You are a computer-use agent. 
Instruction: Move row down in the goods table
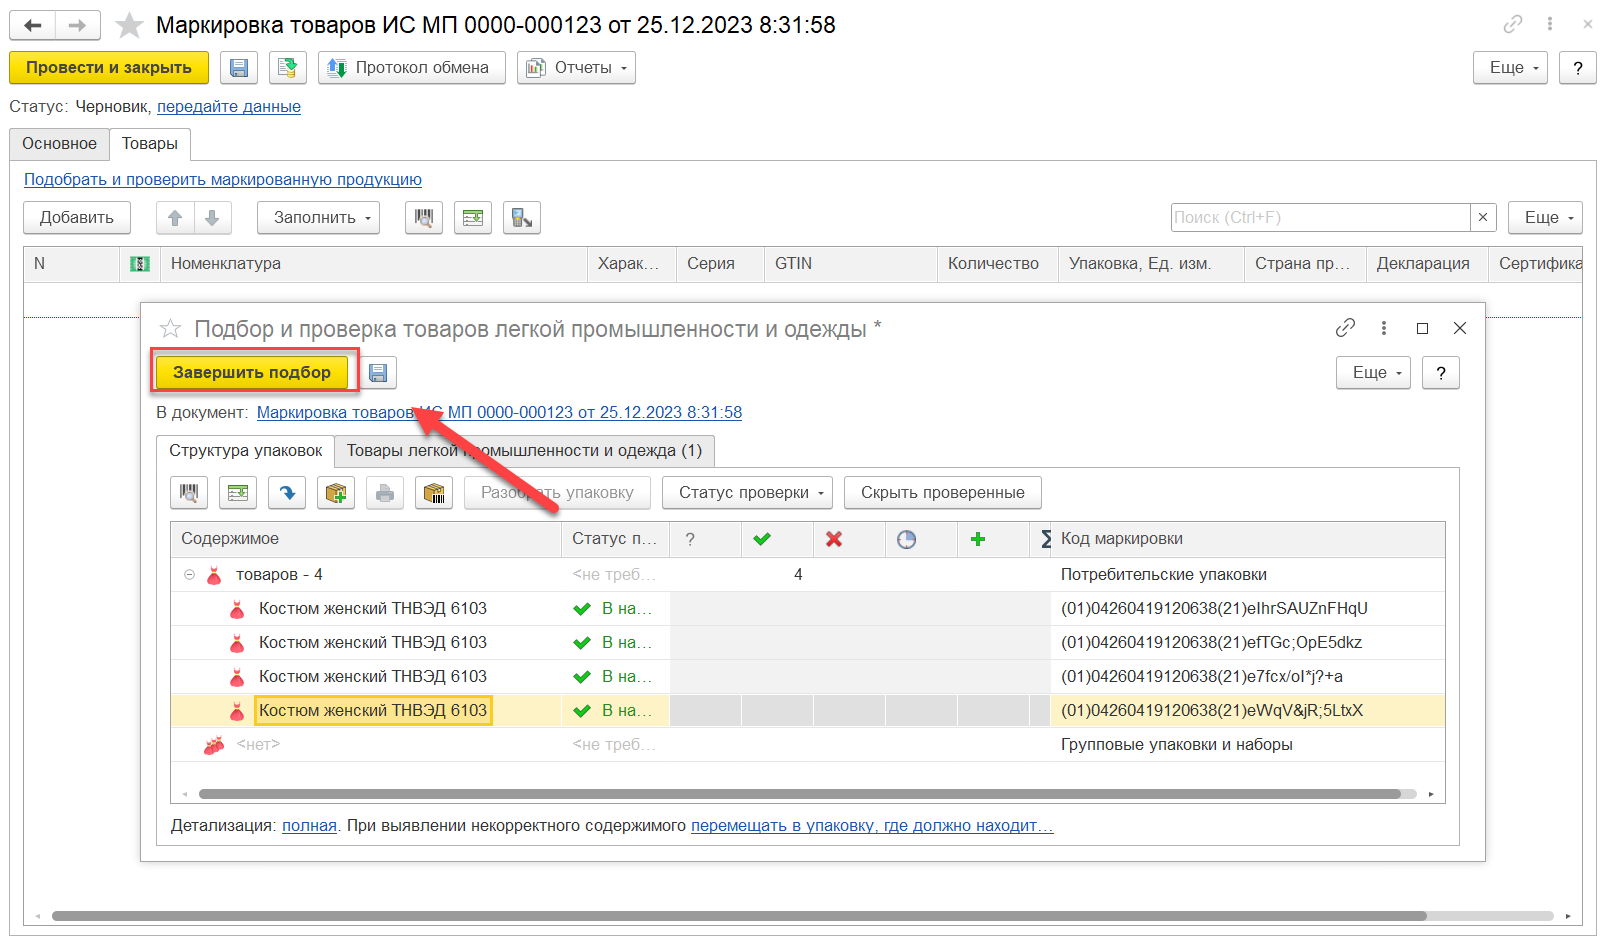coord(212,218)
